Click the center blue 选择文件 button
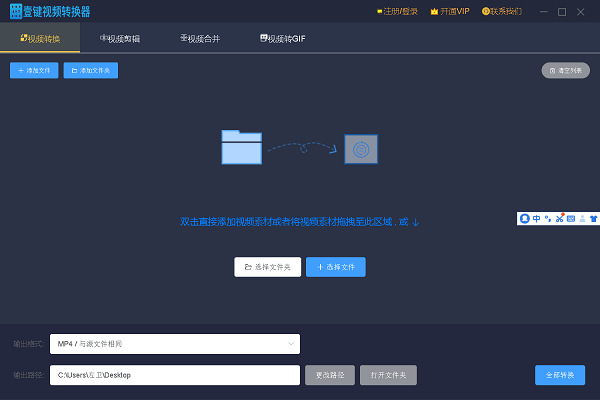The image size is (600, 400). pos(335,267)
